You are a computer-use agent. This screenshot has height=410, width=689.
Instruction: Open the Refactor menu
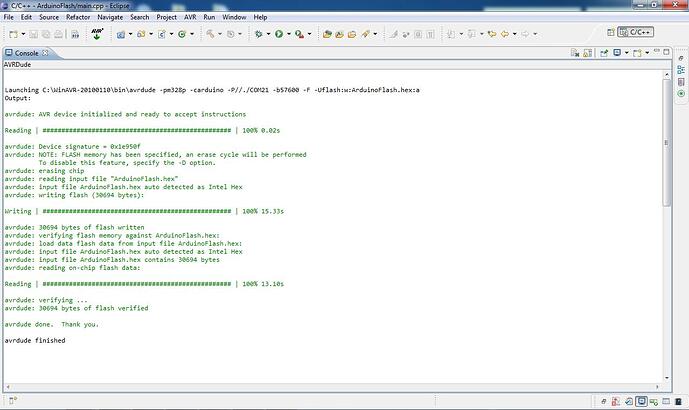[78, 17]
